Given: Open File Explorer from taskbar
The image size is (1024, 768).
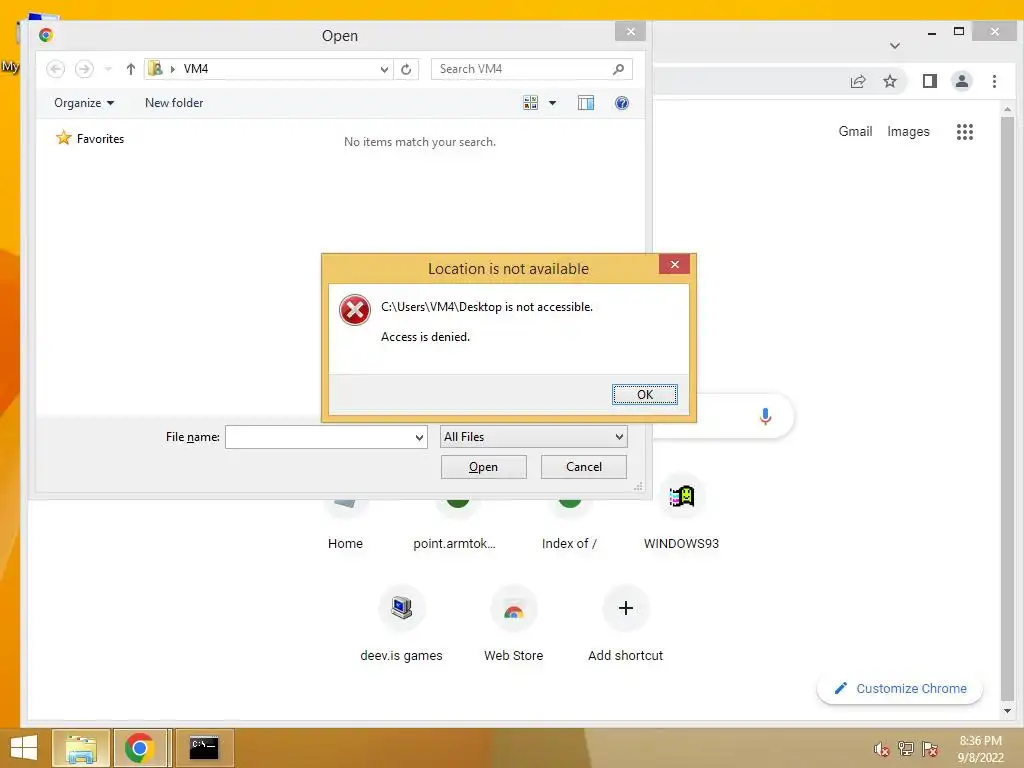Looking at the screenshot, I should [80, 748].
